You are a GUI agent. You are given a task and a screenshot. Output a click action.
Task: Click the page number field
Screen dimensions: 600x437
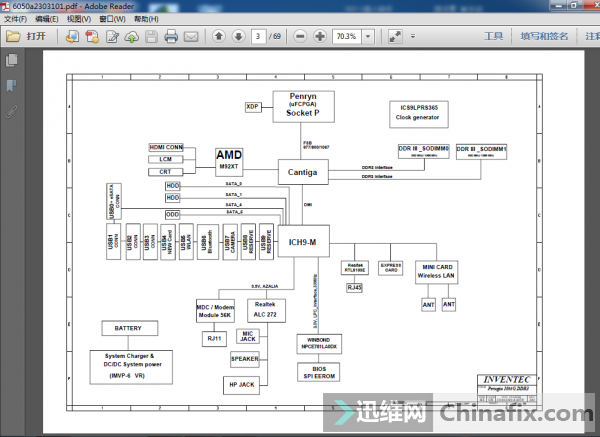pyautogui.click(x=259, y=36)
